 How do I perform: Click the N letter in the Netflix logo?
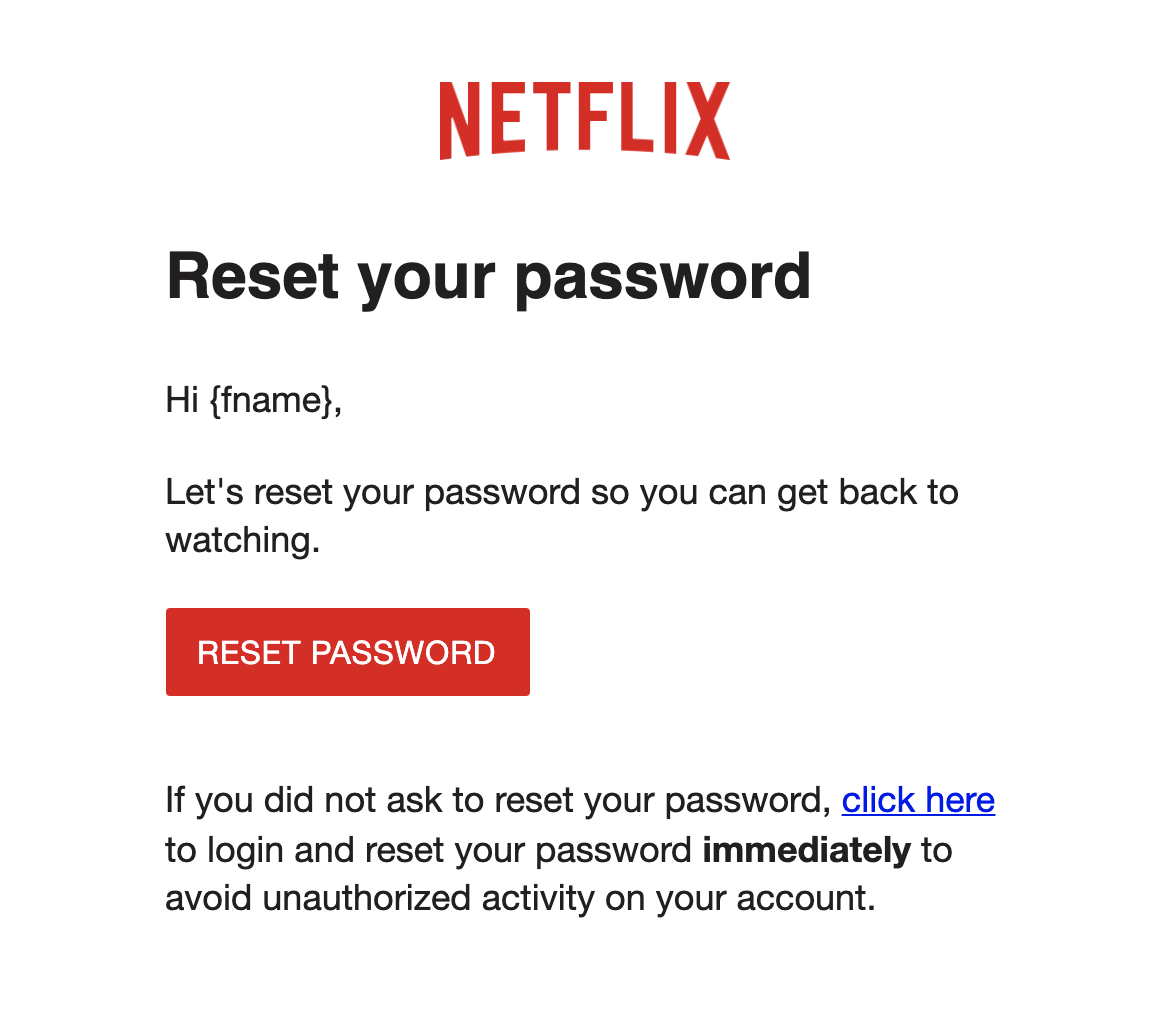click(461, 120)
